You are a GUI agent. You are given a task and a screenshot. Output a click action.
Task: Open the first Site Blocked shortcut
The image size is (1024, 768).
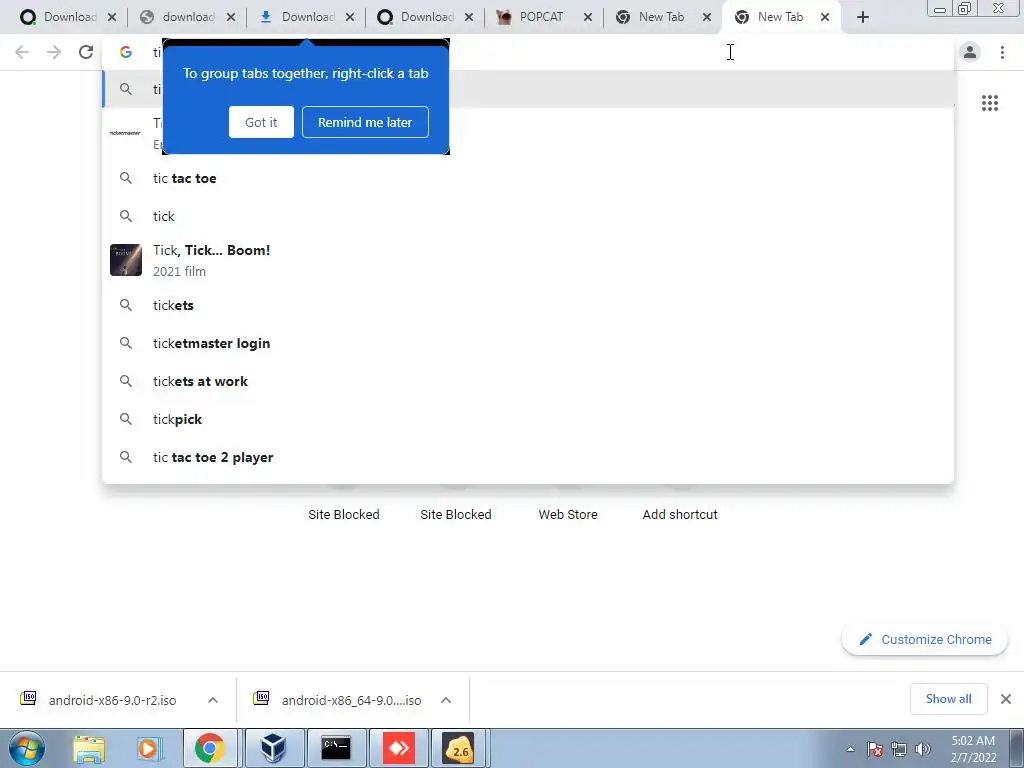(344, 514)
